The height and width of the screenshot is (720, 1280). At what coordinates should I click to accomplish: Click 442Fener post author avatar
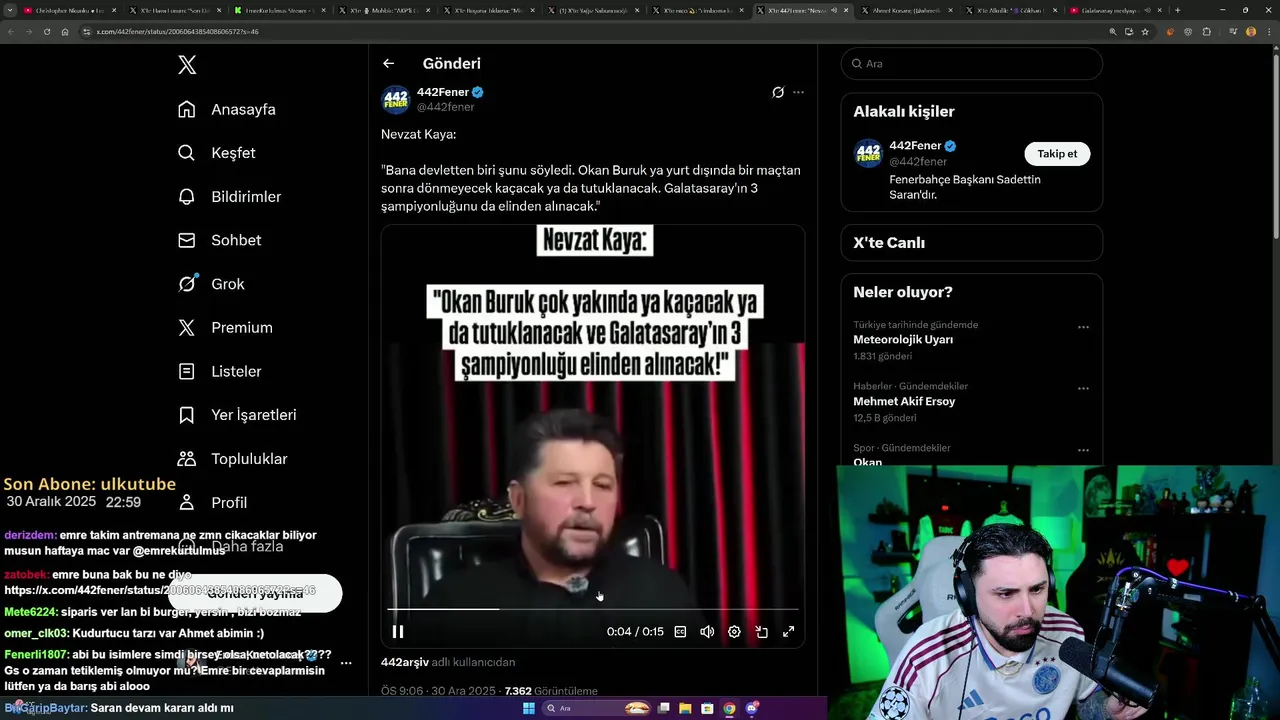click(x=395, y=99)
